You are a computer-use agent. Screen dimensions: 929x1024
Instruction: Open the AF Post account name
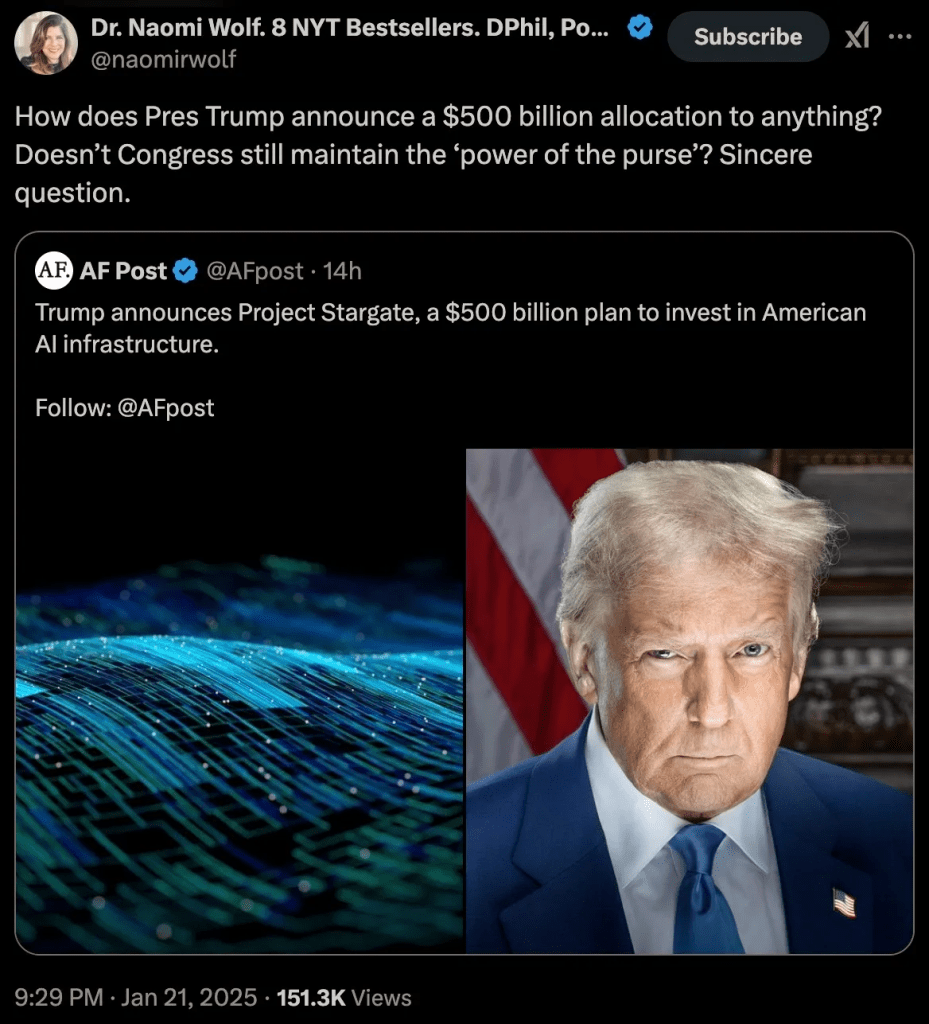123,270
